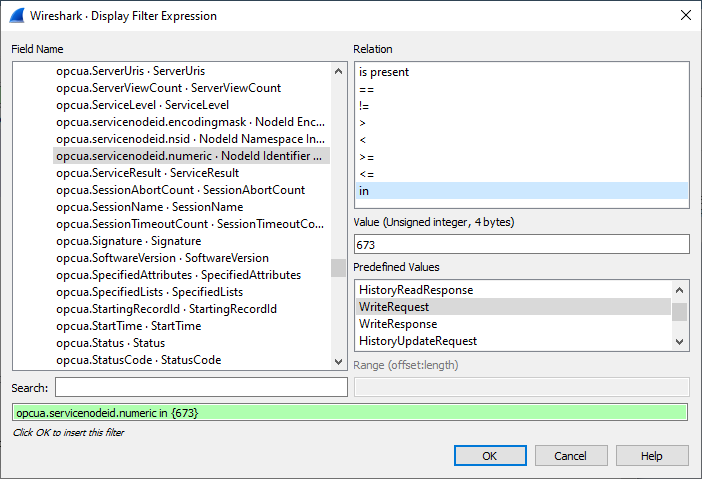Viewport: 702px width, 479px height.
Task: Choose the '!=' relation
Action: [522, 106]
